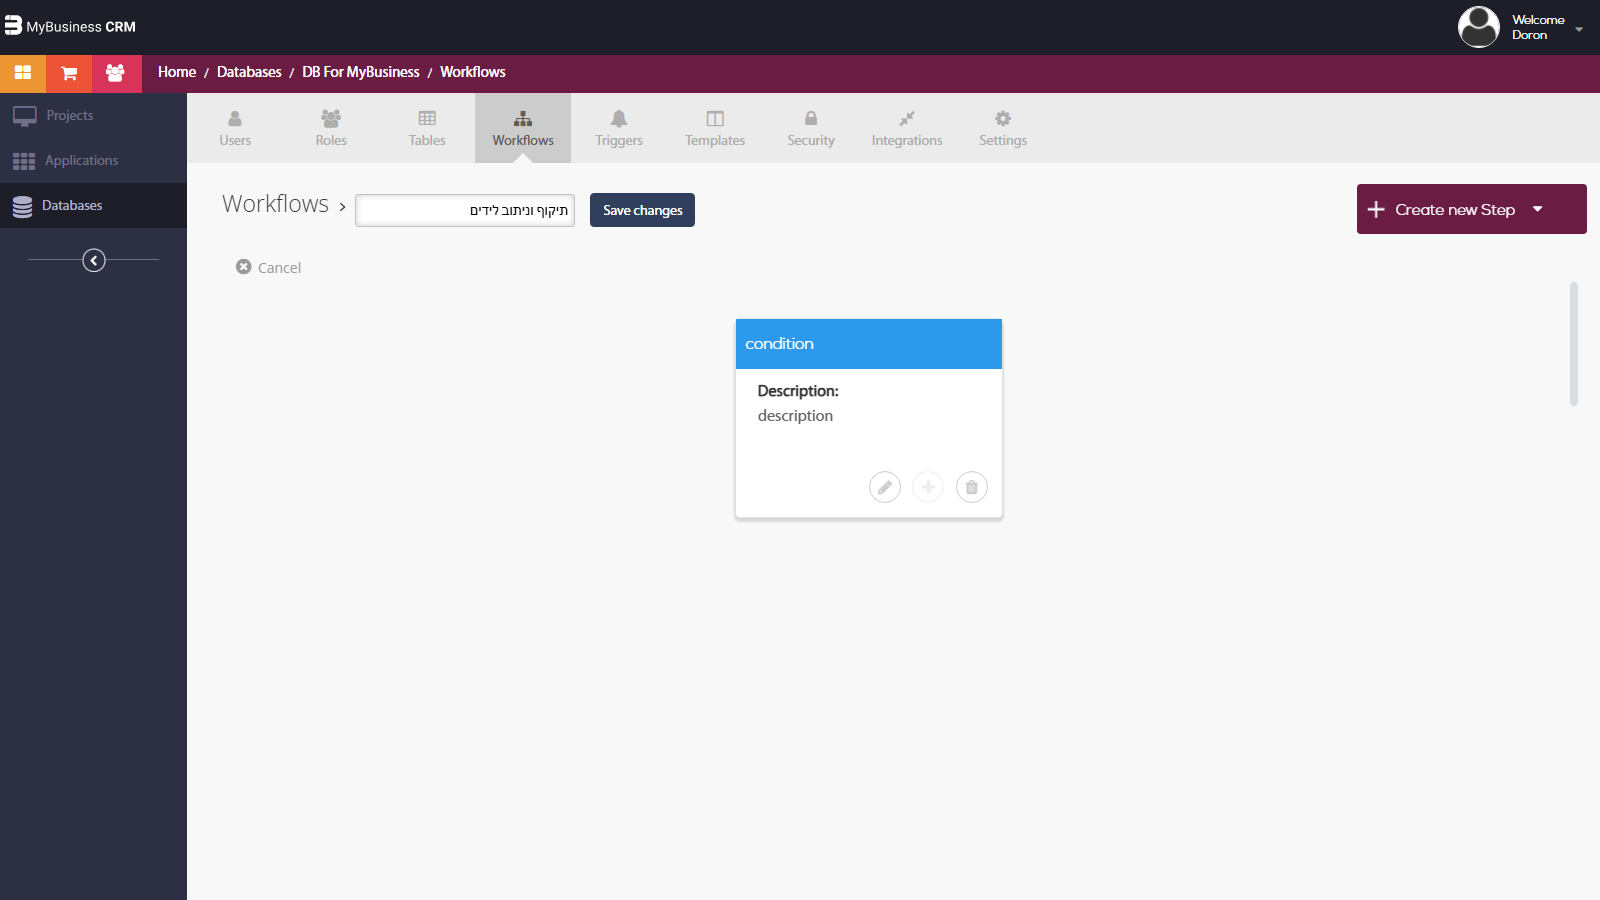Click the 'description' text in the condition card
Image resolution: width=1600 pixels, height=900 pixels.
click(x=795, y=416)
